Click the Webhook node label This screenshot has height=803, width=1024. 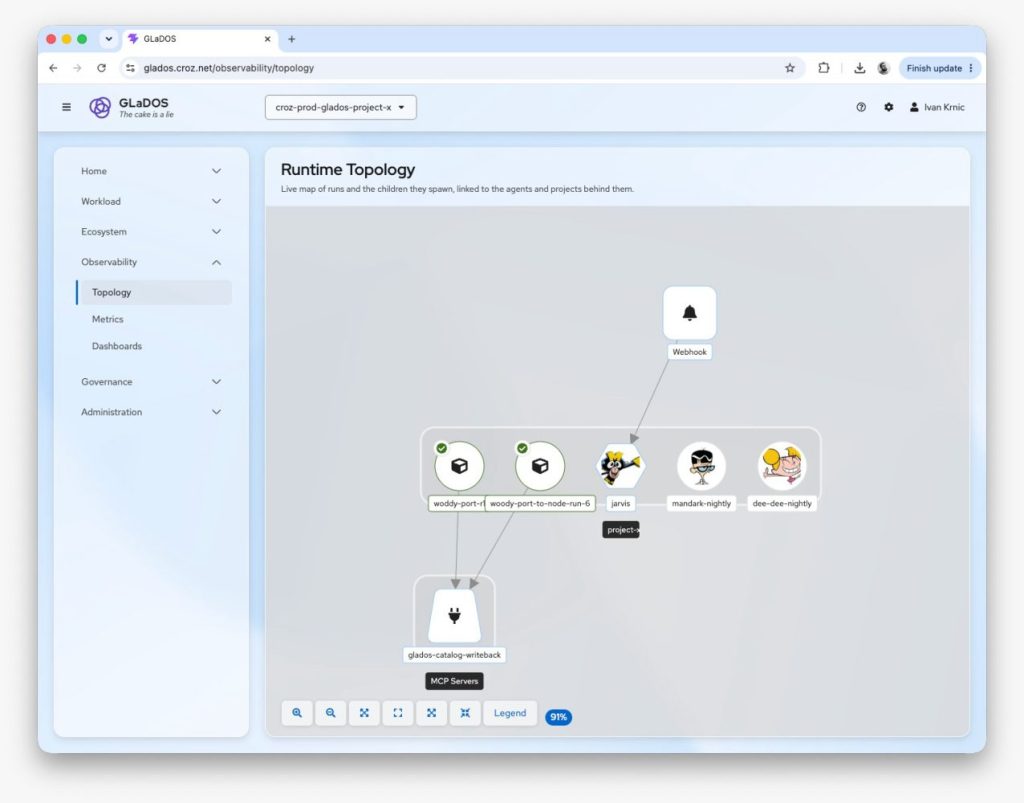click(690, 352)
